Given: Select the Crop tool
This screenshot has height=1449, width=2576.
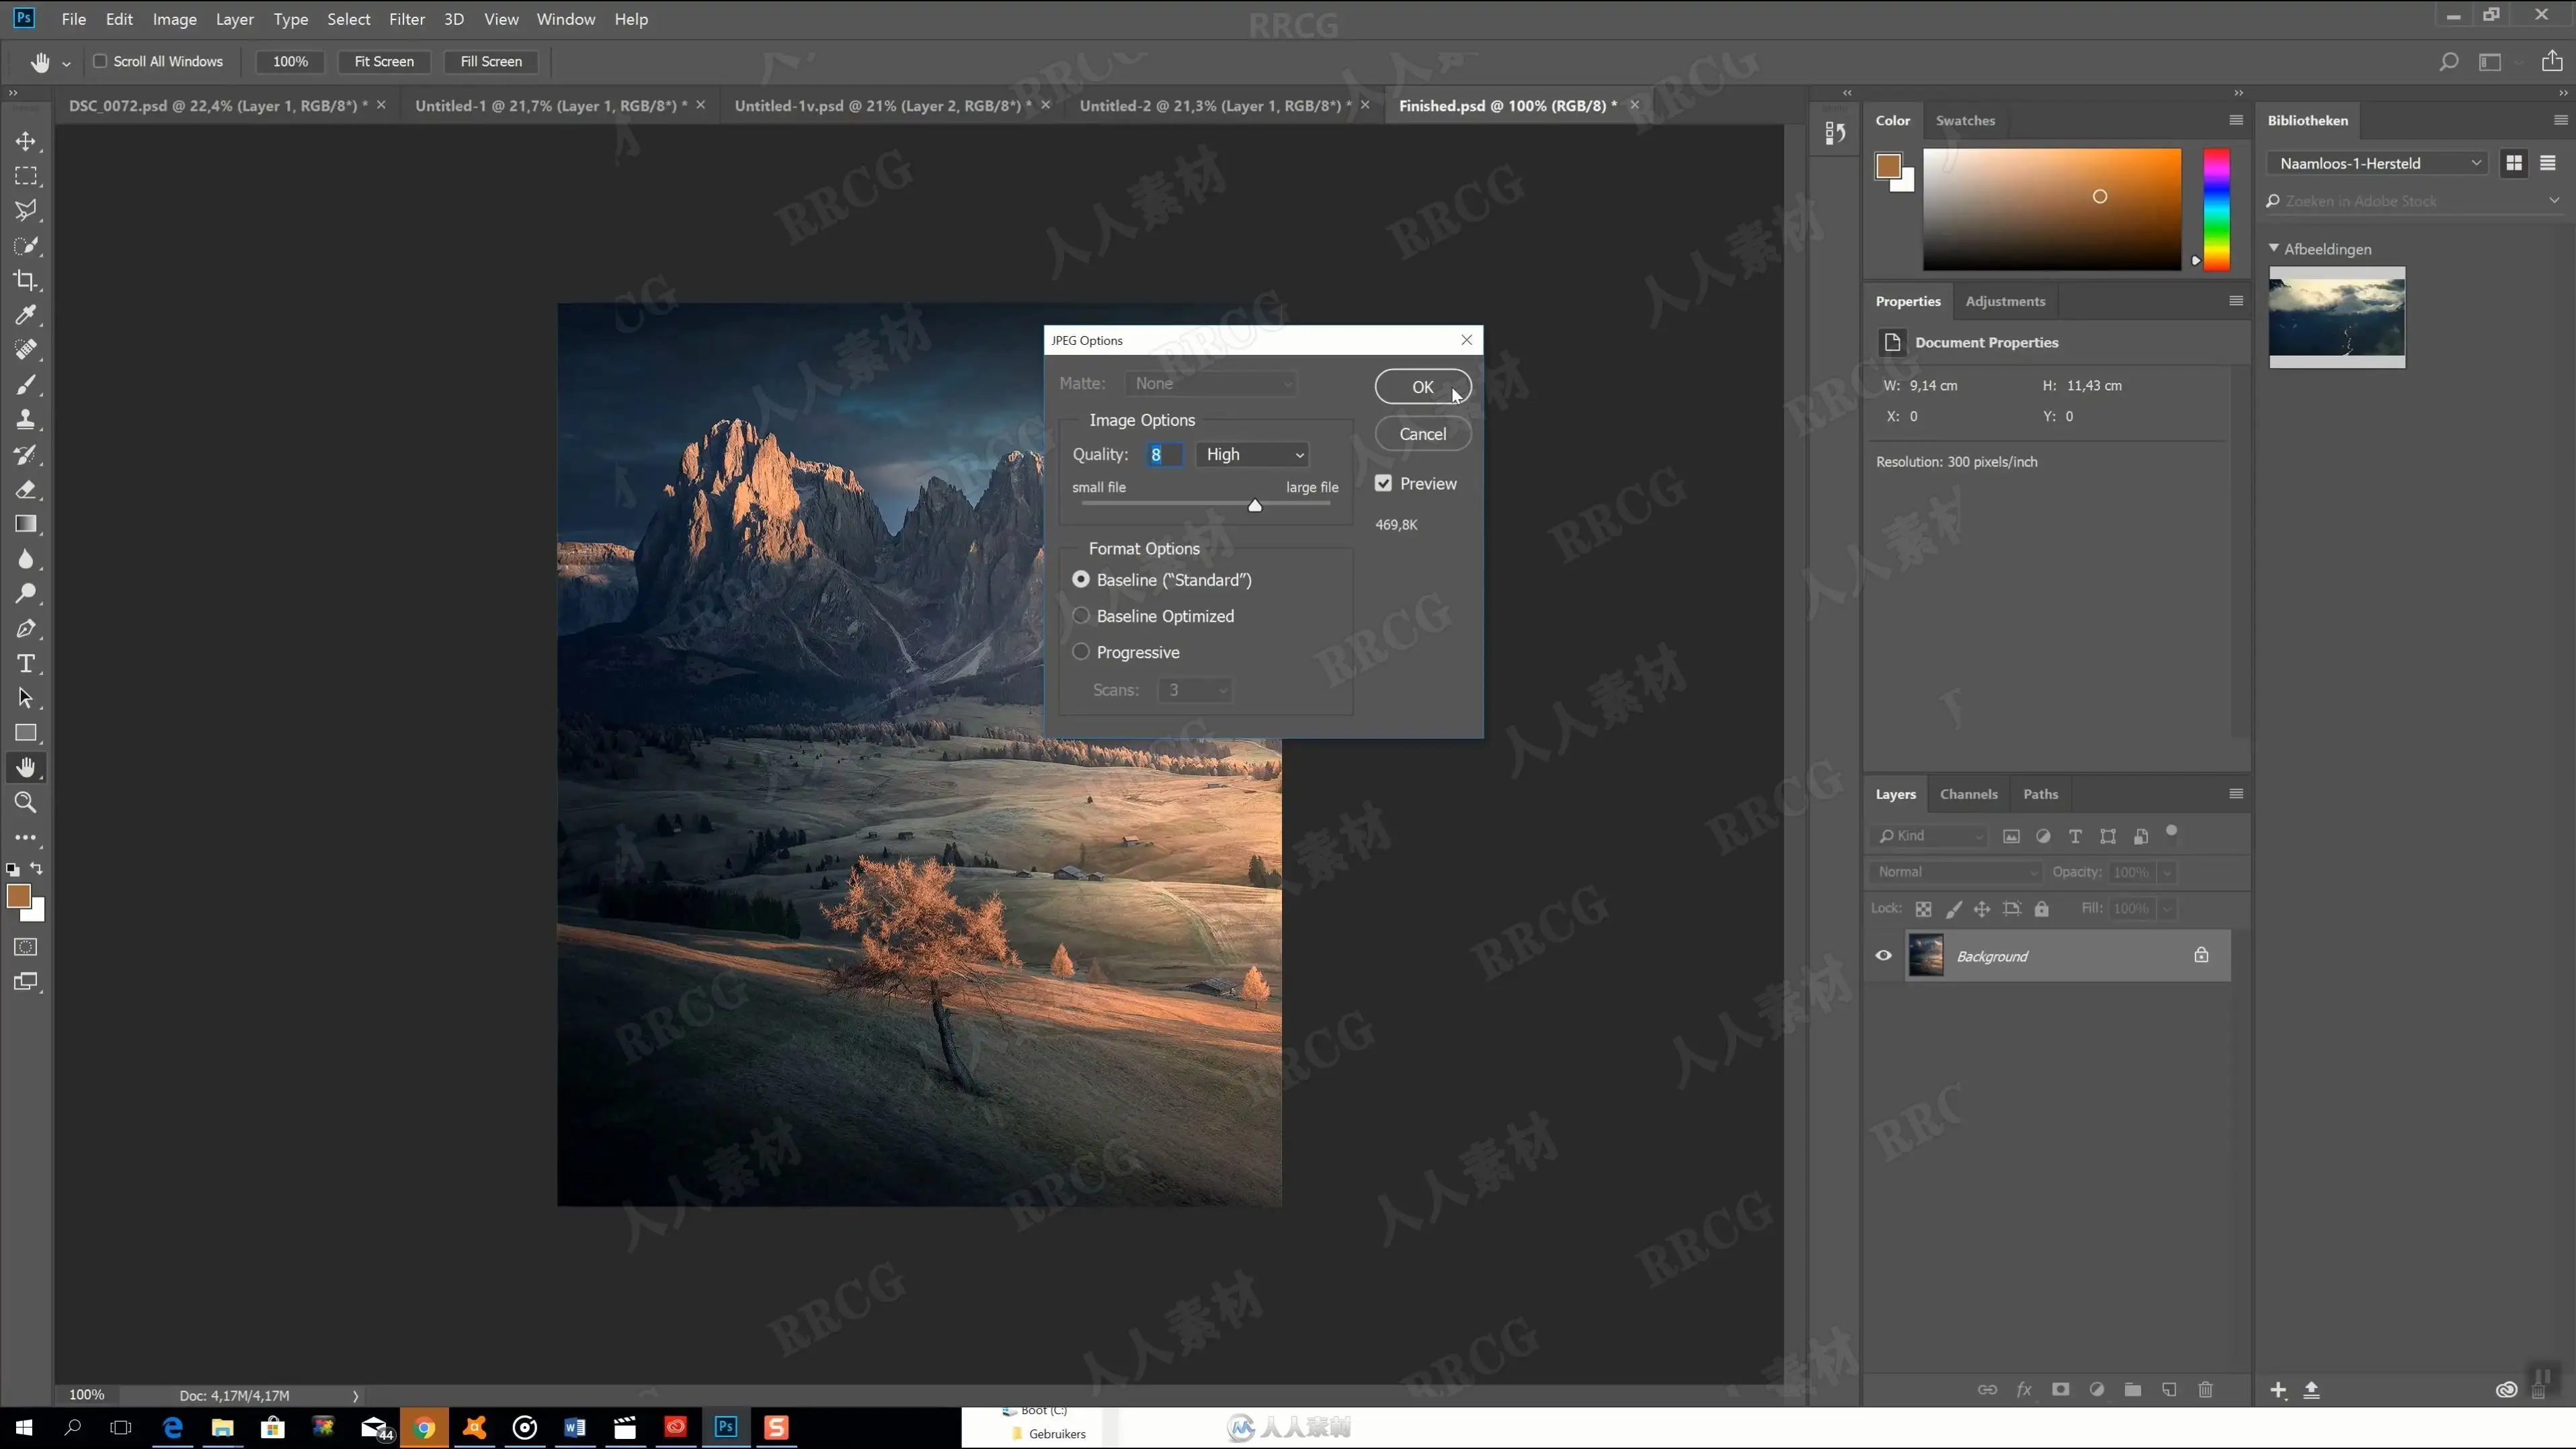Looking at the screenshot, I should (x=26, y=280).
